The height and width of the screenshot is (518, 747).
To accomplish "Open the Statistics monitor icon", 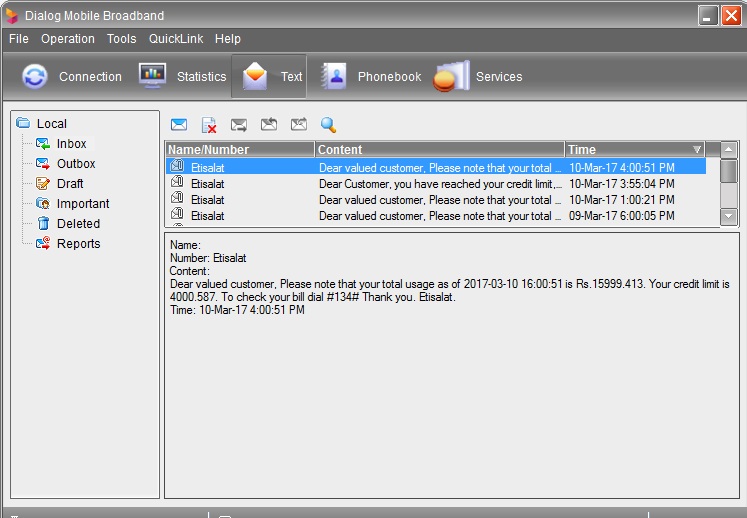I will (x=152, y=75).
